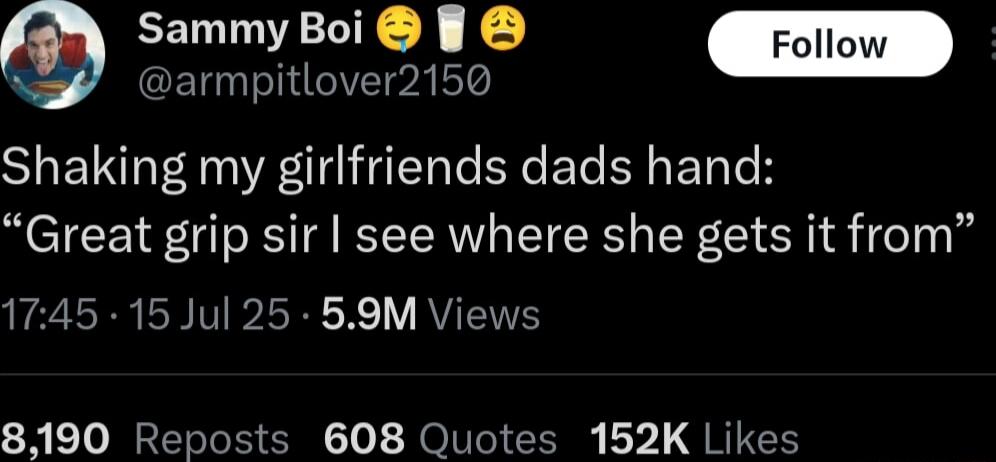Click the glass of milk emoji
This screenshot has width=996, height=462.
451,33
